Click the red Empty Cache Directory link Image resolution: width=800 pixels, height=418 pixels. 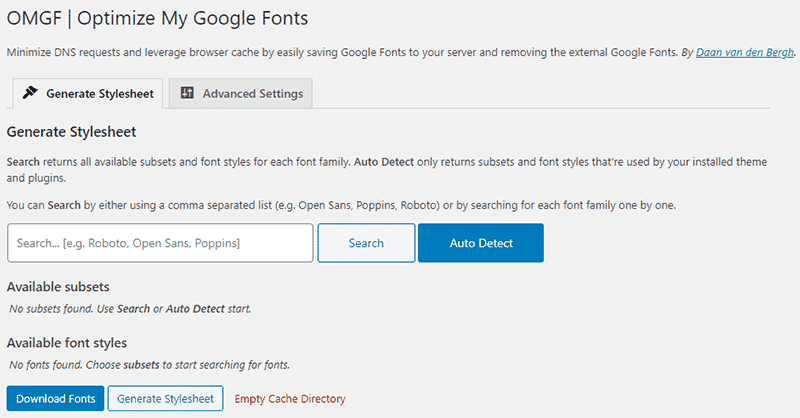click(x=289, y=399)
